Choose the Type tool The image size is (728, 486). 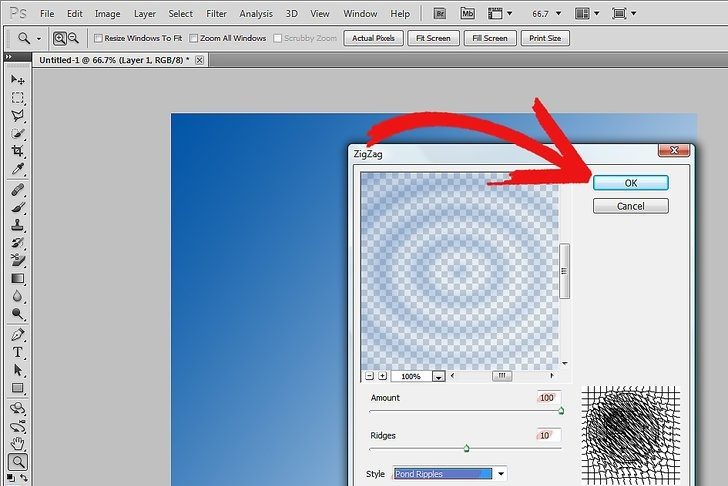[x=18, y=352]
